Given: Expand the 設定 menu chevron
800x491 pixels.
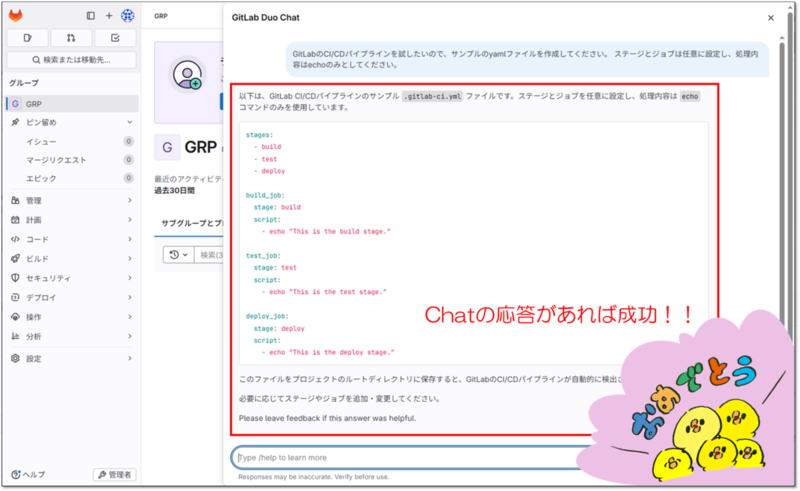Looking at the screenshot, I should 130,358.
